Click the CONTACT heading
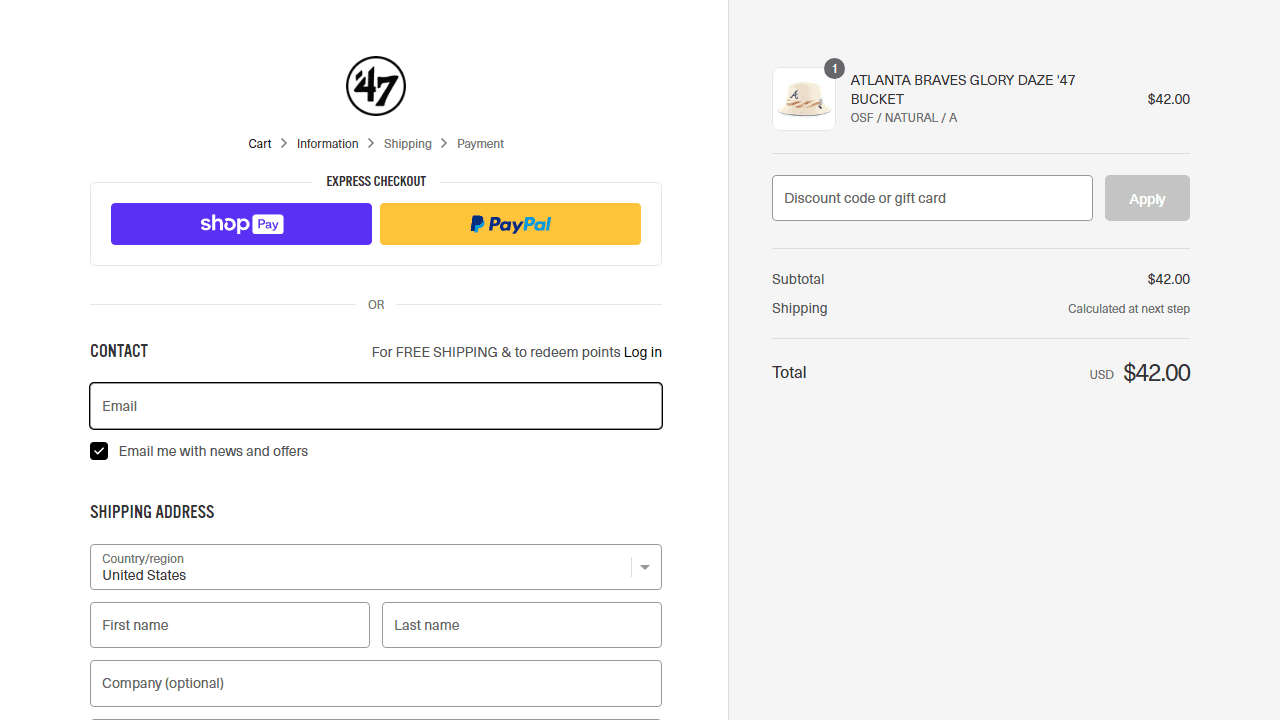This screenshot has width=1280, height=720. point(119,351)
